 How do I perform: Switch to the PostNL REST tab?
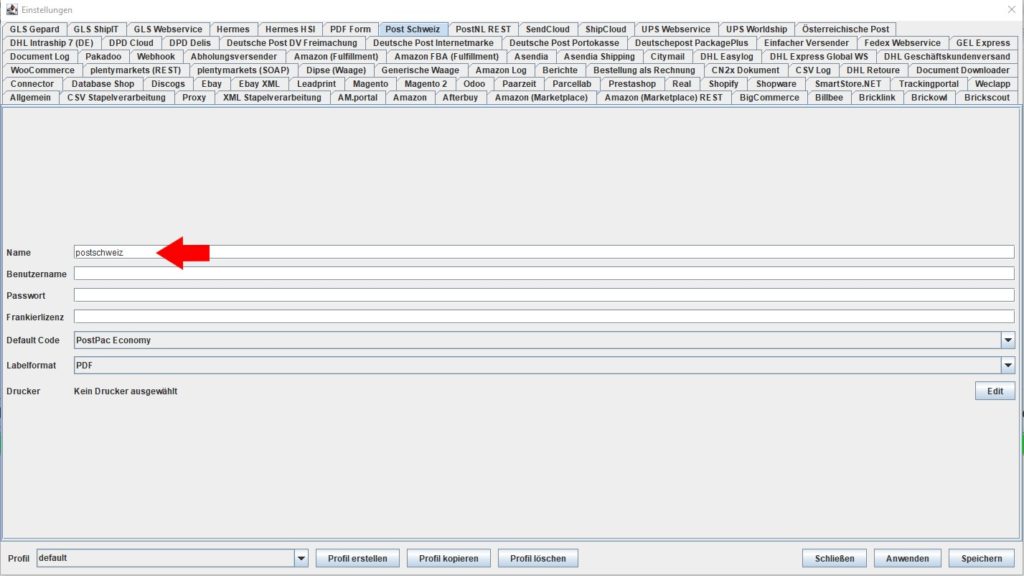[x=483, y=29]
